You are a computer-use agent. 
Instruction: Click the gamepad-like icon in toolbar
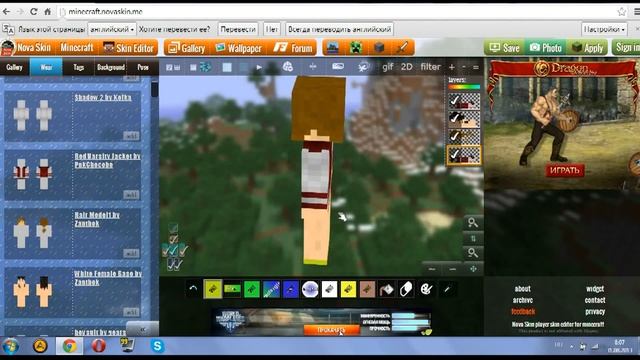[338, 67]
